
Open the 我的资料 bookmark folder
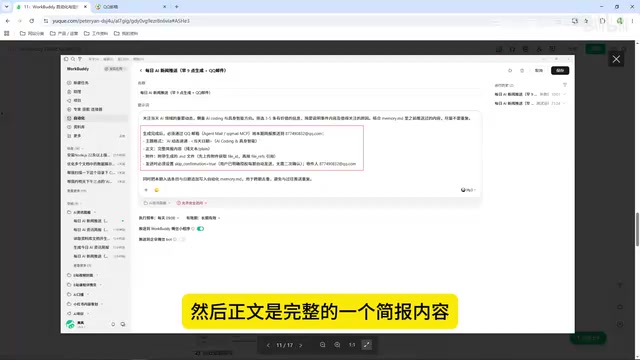(126, 33)
